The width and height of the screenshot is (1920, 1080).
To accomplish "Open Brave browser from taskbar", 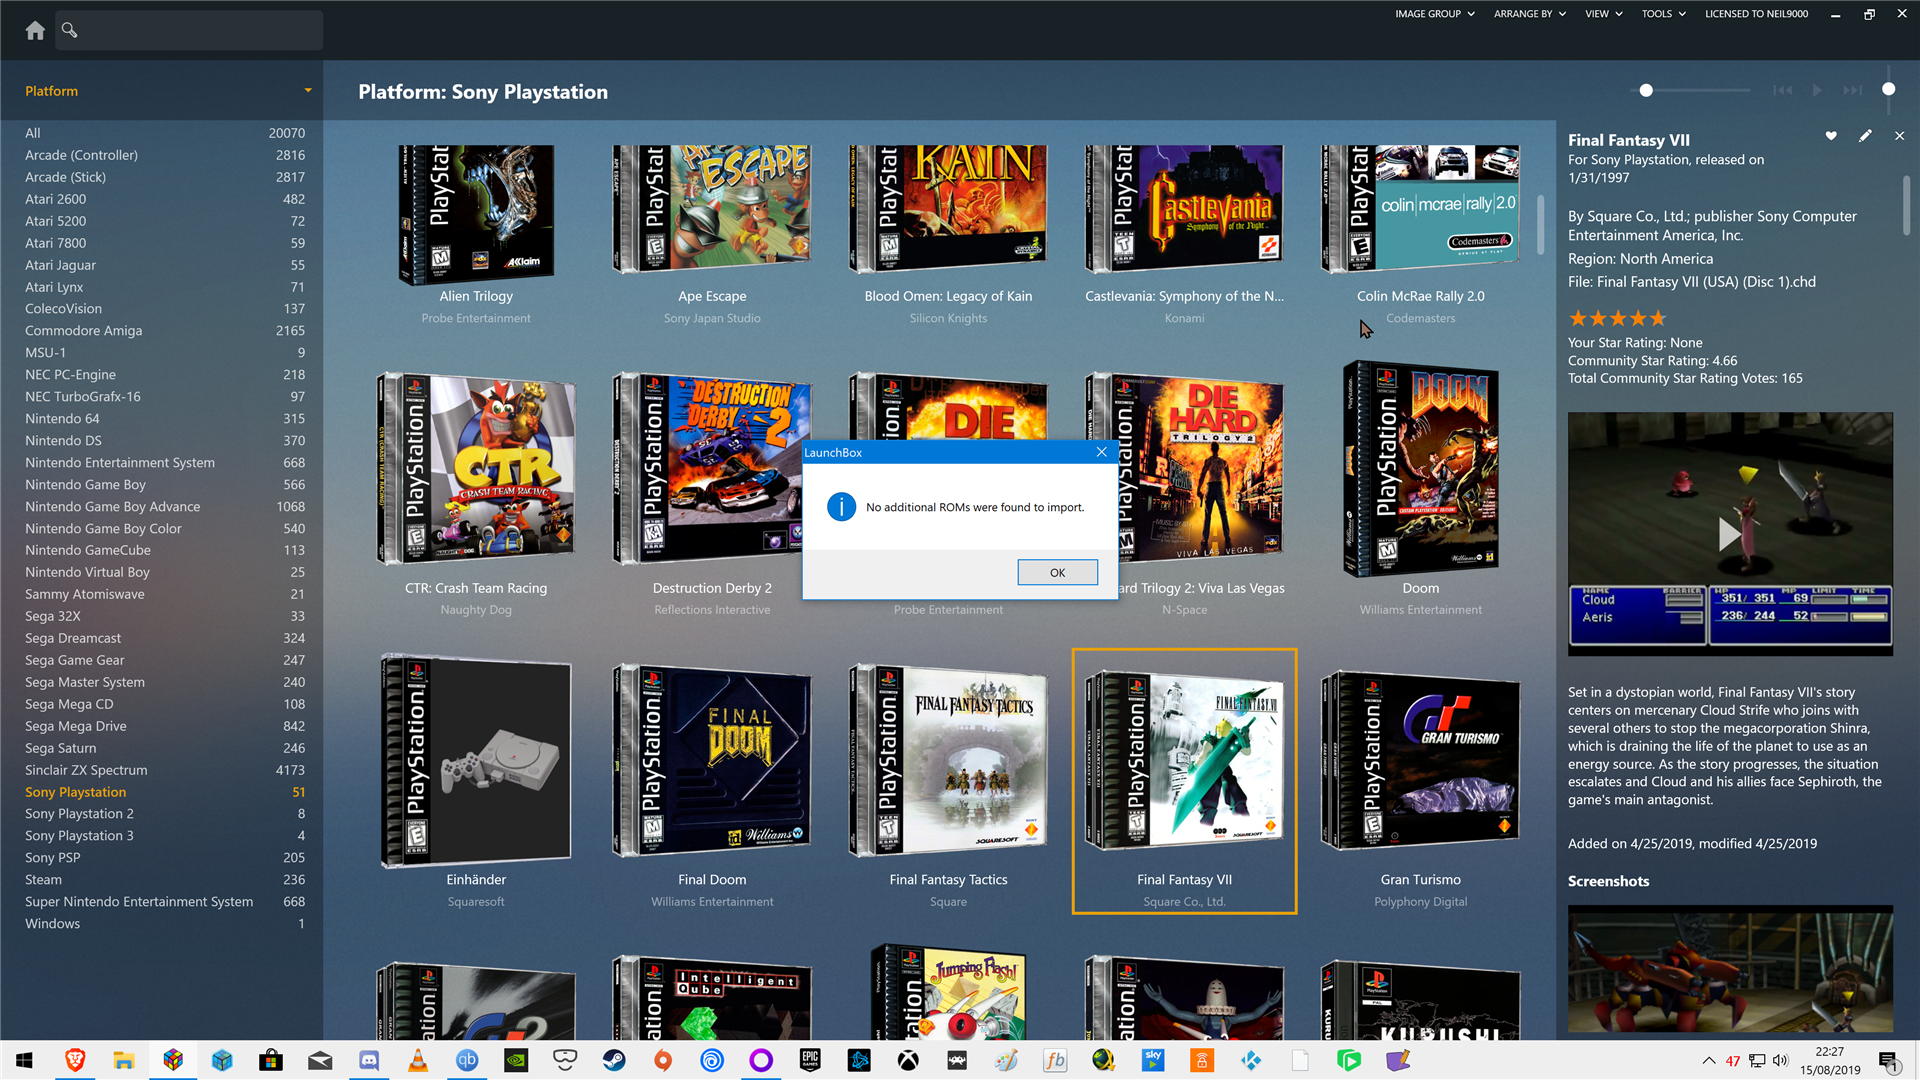I will click(75, 1060).
